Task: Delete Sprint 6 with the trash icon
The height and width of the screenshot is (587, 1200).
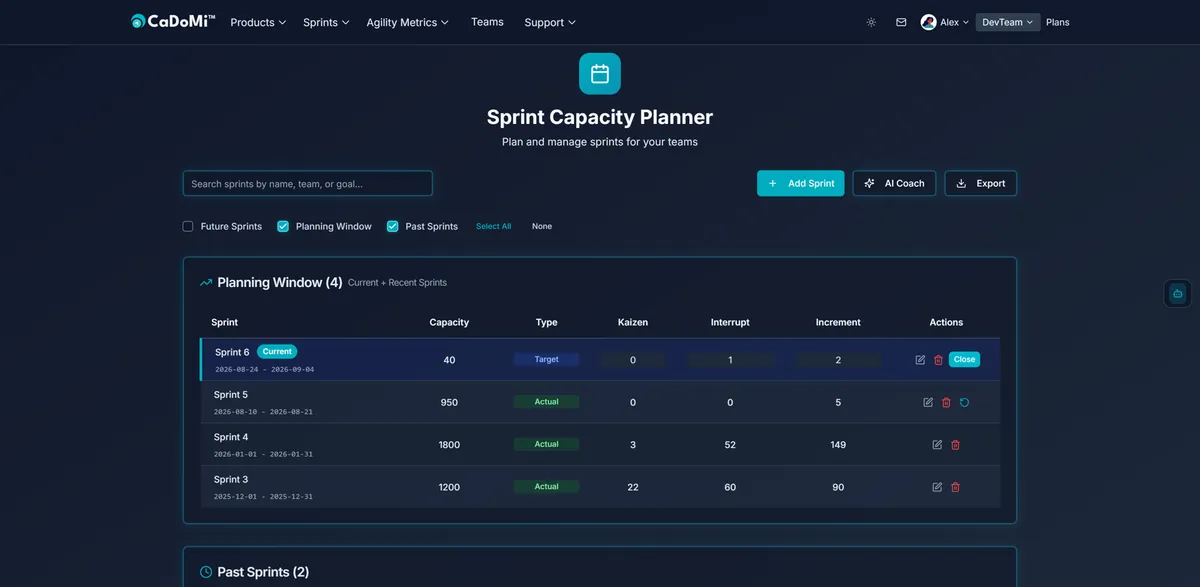Action: click(938, 360)
